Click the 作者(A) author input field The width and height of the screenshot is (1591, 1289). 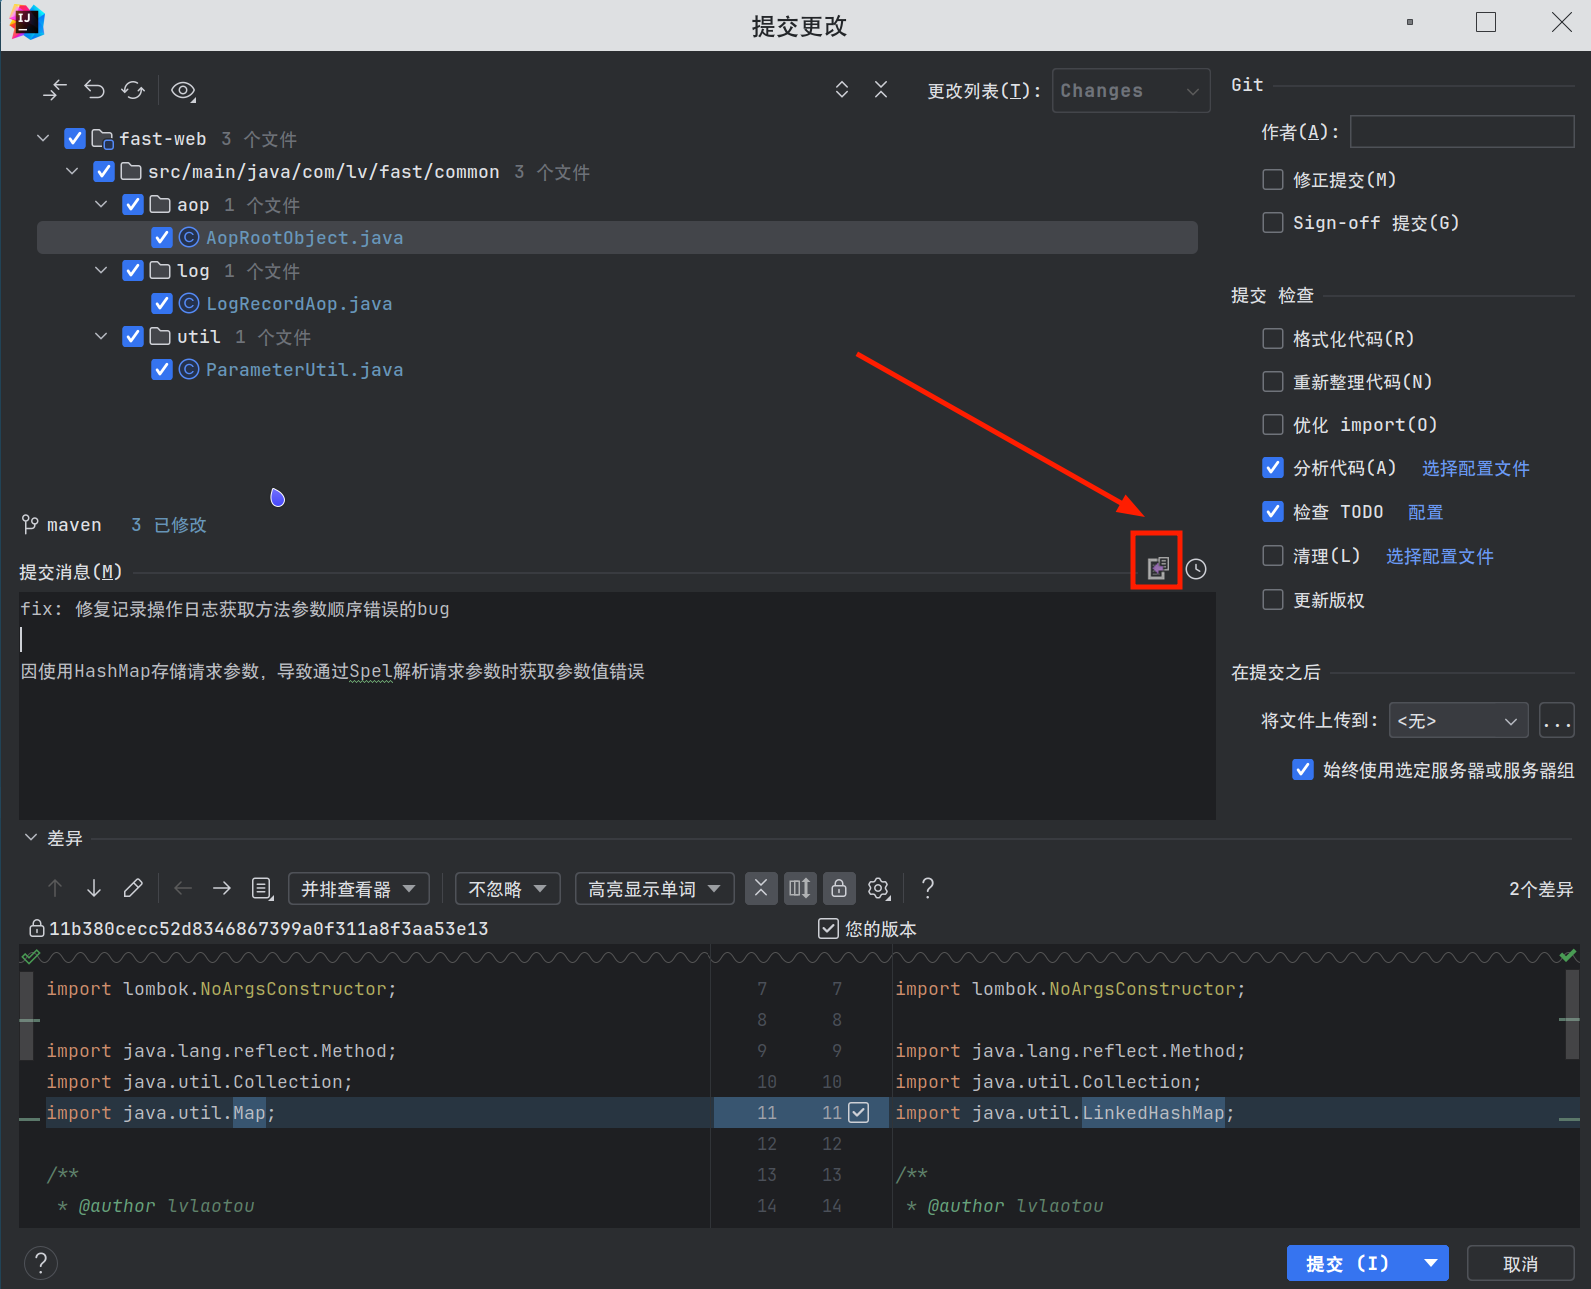1462,132
